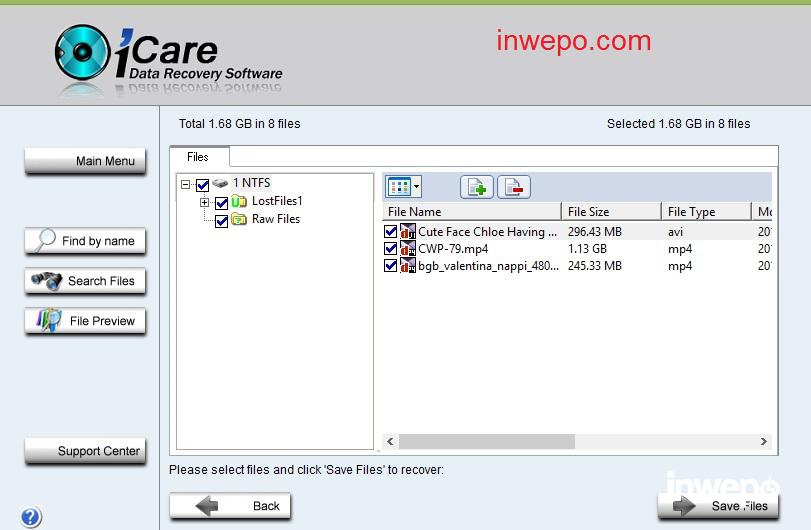Screen dimensions: 811x530
Task: Expand the LostFiles1 tree node
Action: point(204,202)
